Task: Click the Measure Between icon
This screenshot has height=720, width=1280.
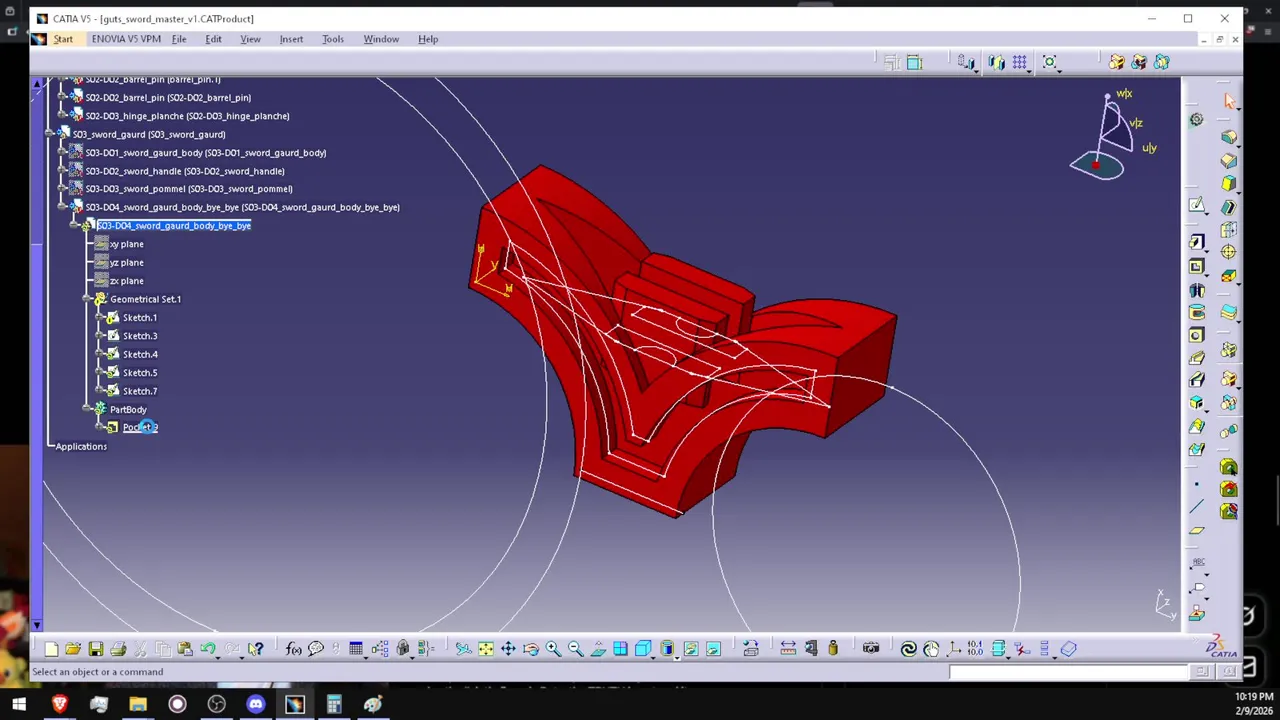Action: click(x=788, y=649)
